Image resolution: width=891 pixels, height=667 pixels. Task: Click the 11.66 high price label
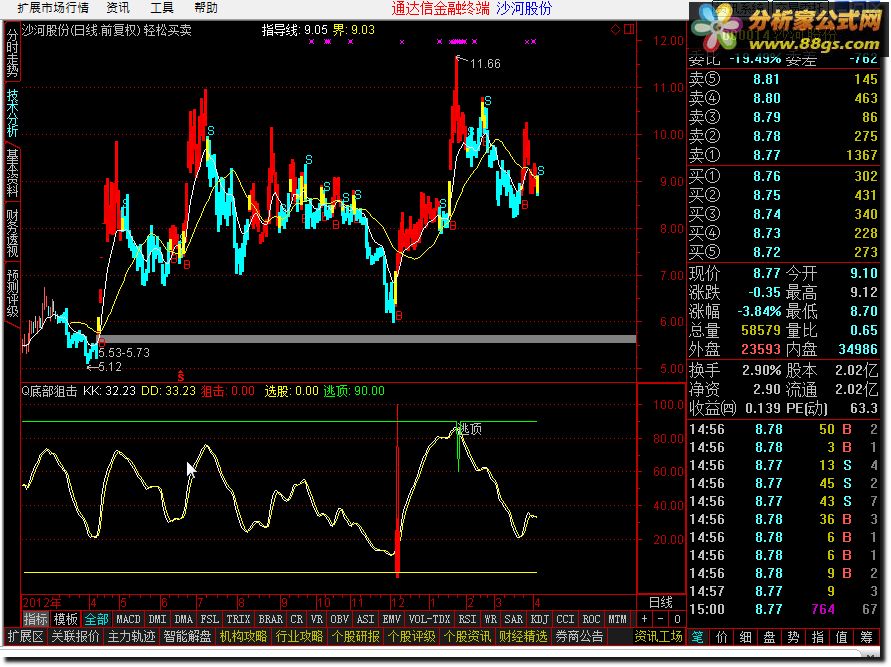pyautogui.click(x=485, y=64)
